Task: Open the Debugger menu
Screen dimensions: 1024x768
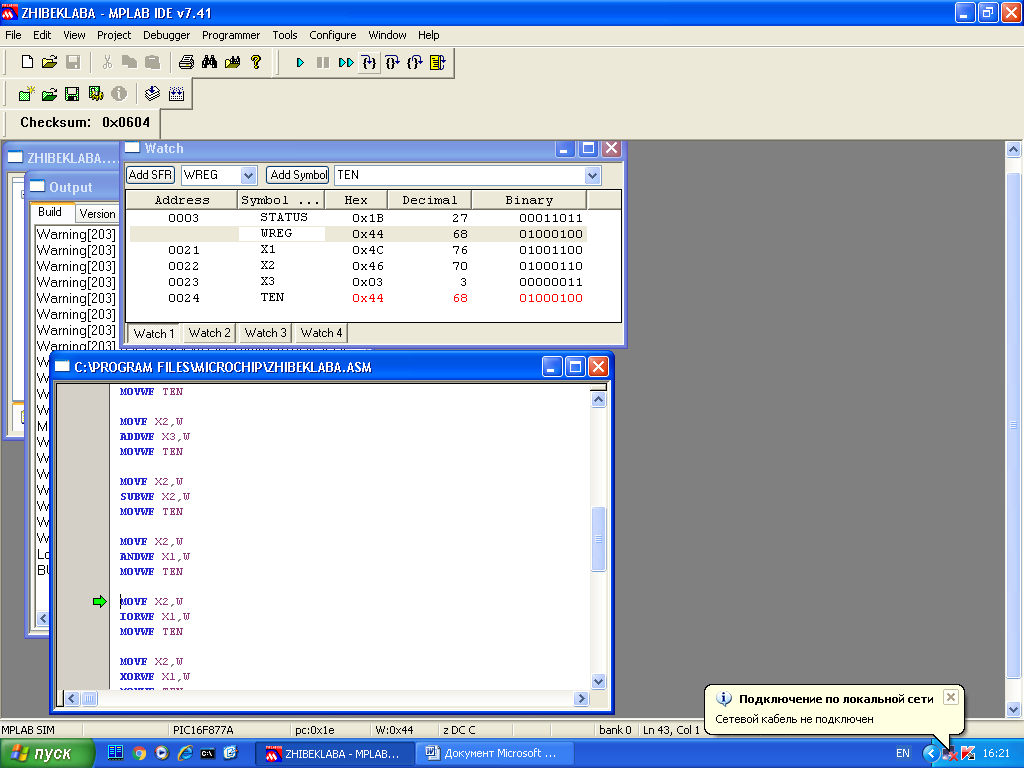Action: pyautogui.click(x=167, y=35)
